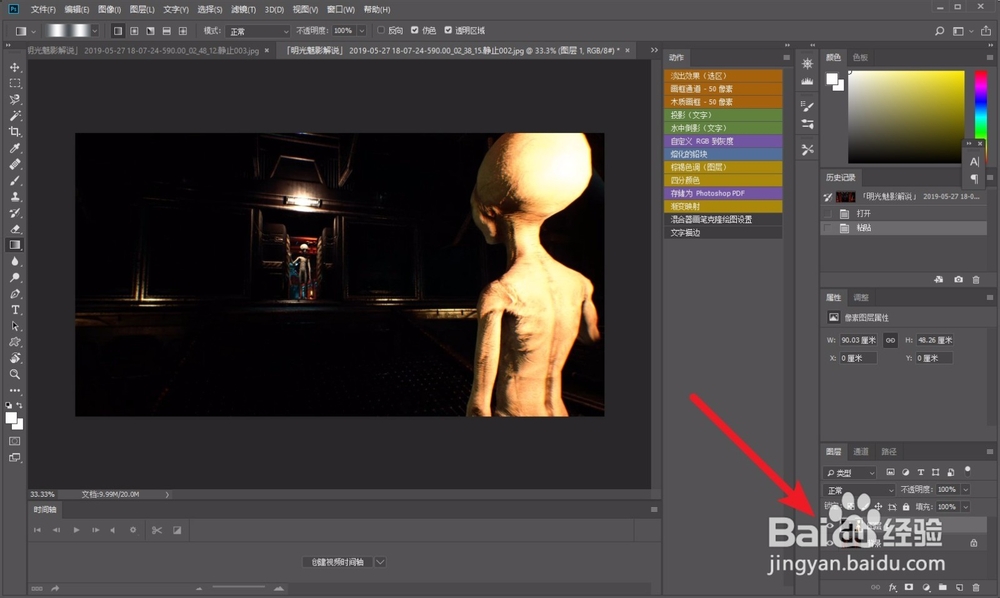Viewport: 1000px width, 598px height.
Task: Select the Blur tool
Action: (15, 261)
